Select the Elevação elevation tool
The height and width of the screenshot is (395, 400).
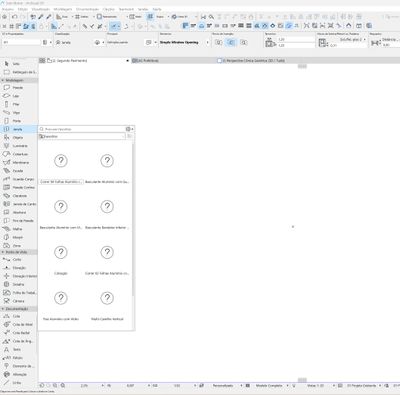coord(18,268)
